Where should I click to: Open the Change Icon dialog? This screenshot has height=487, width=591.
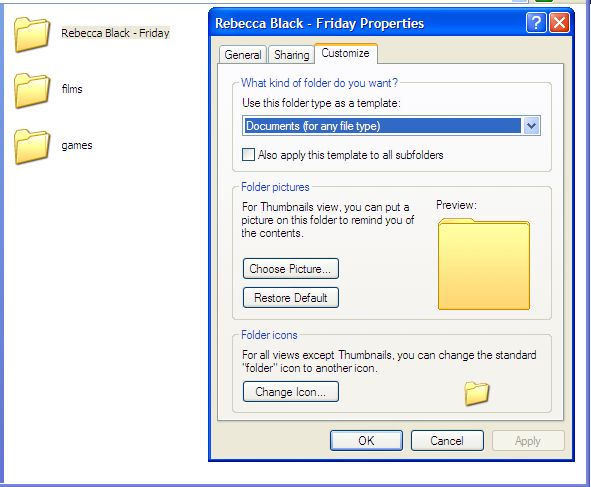tap(291, 392)
